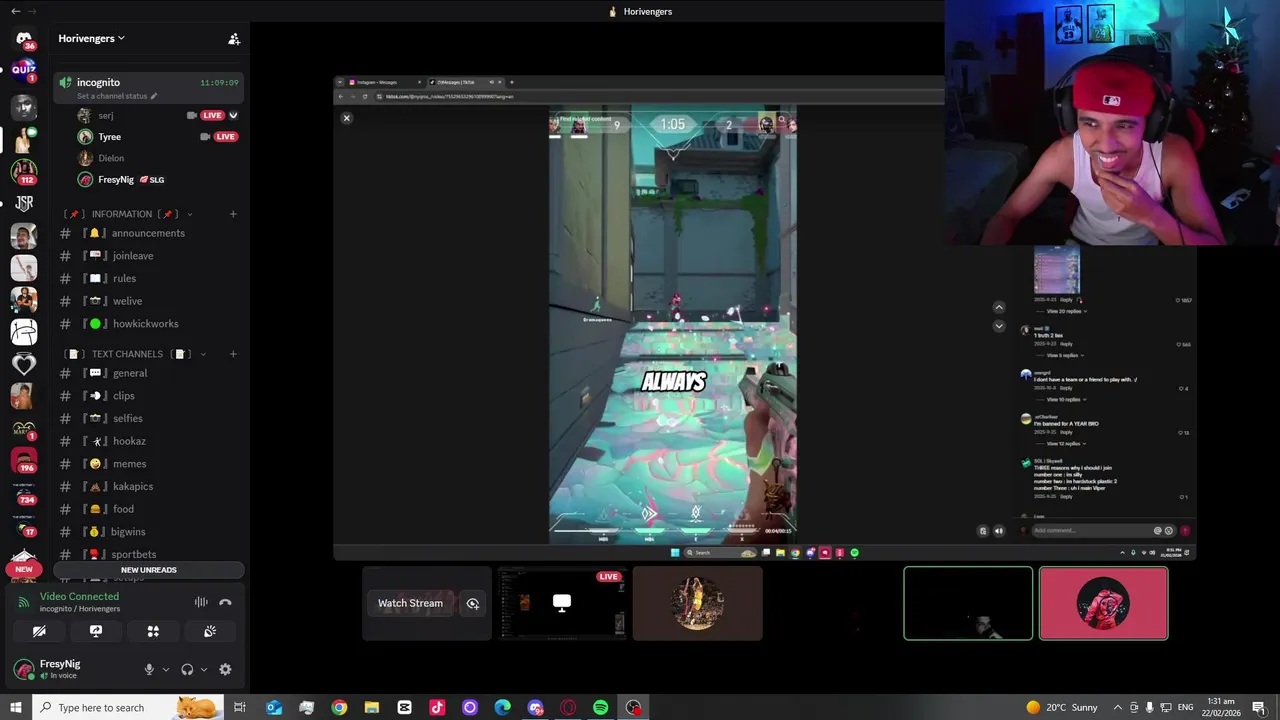Open Task View in taskbar

(240, 707)
